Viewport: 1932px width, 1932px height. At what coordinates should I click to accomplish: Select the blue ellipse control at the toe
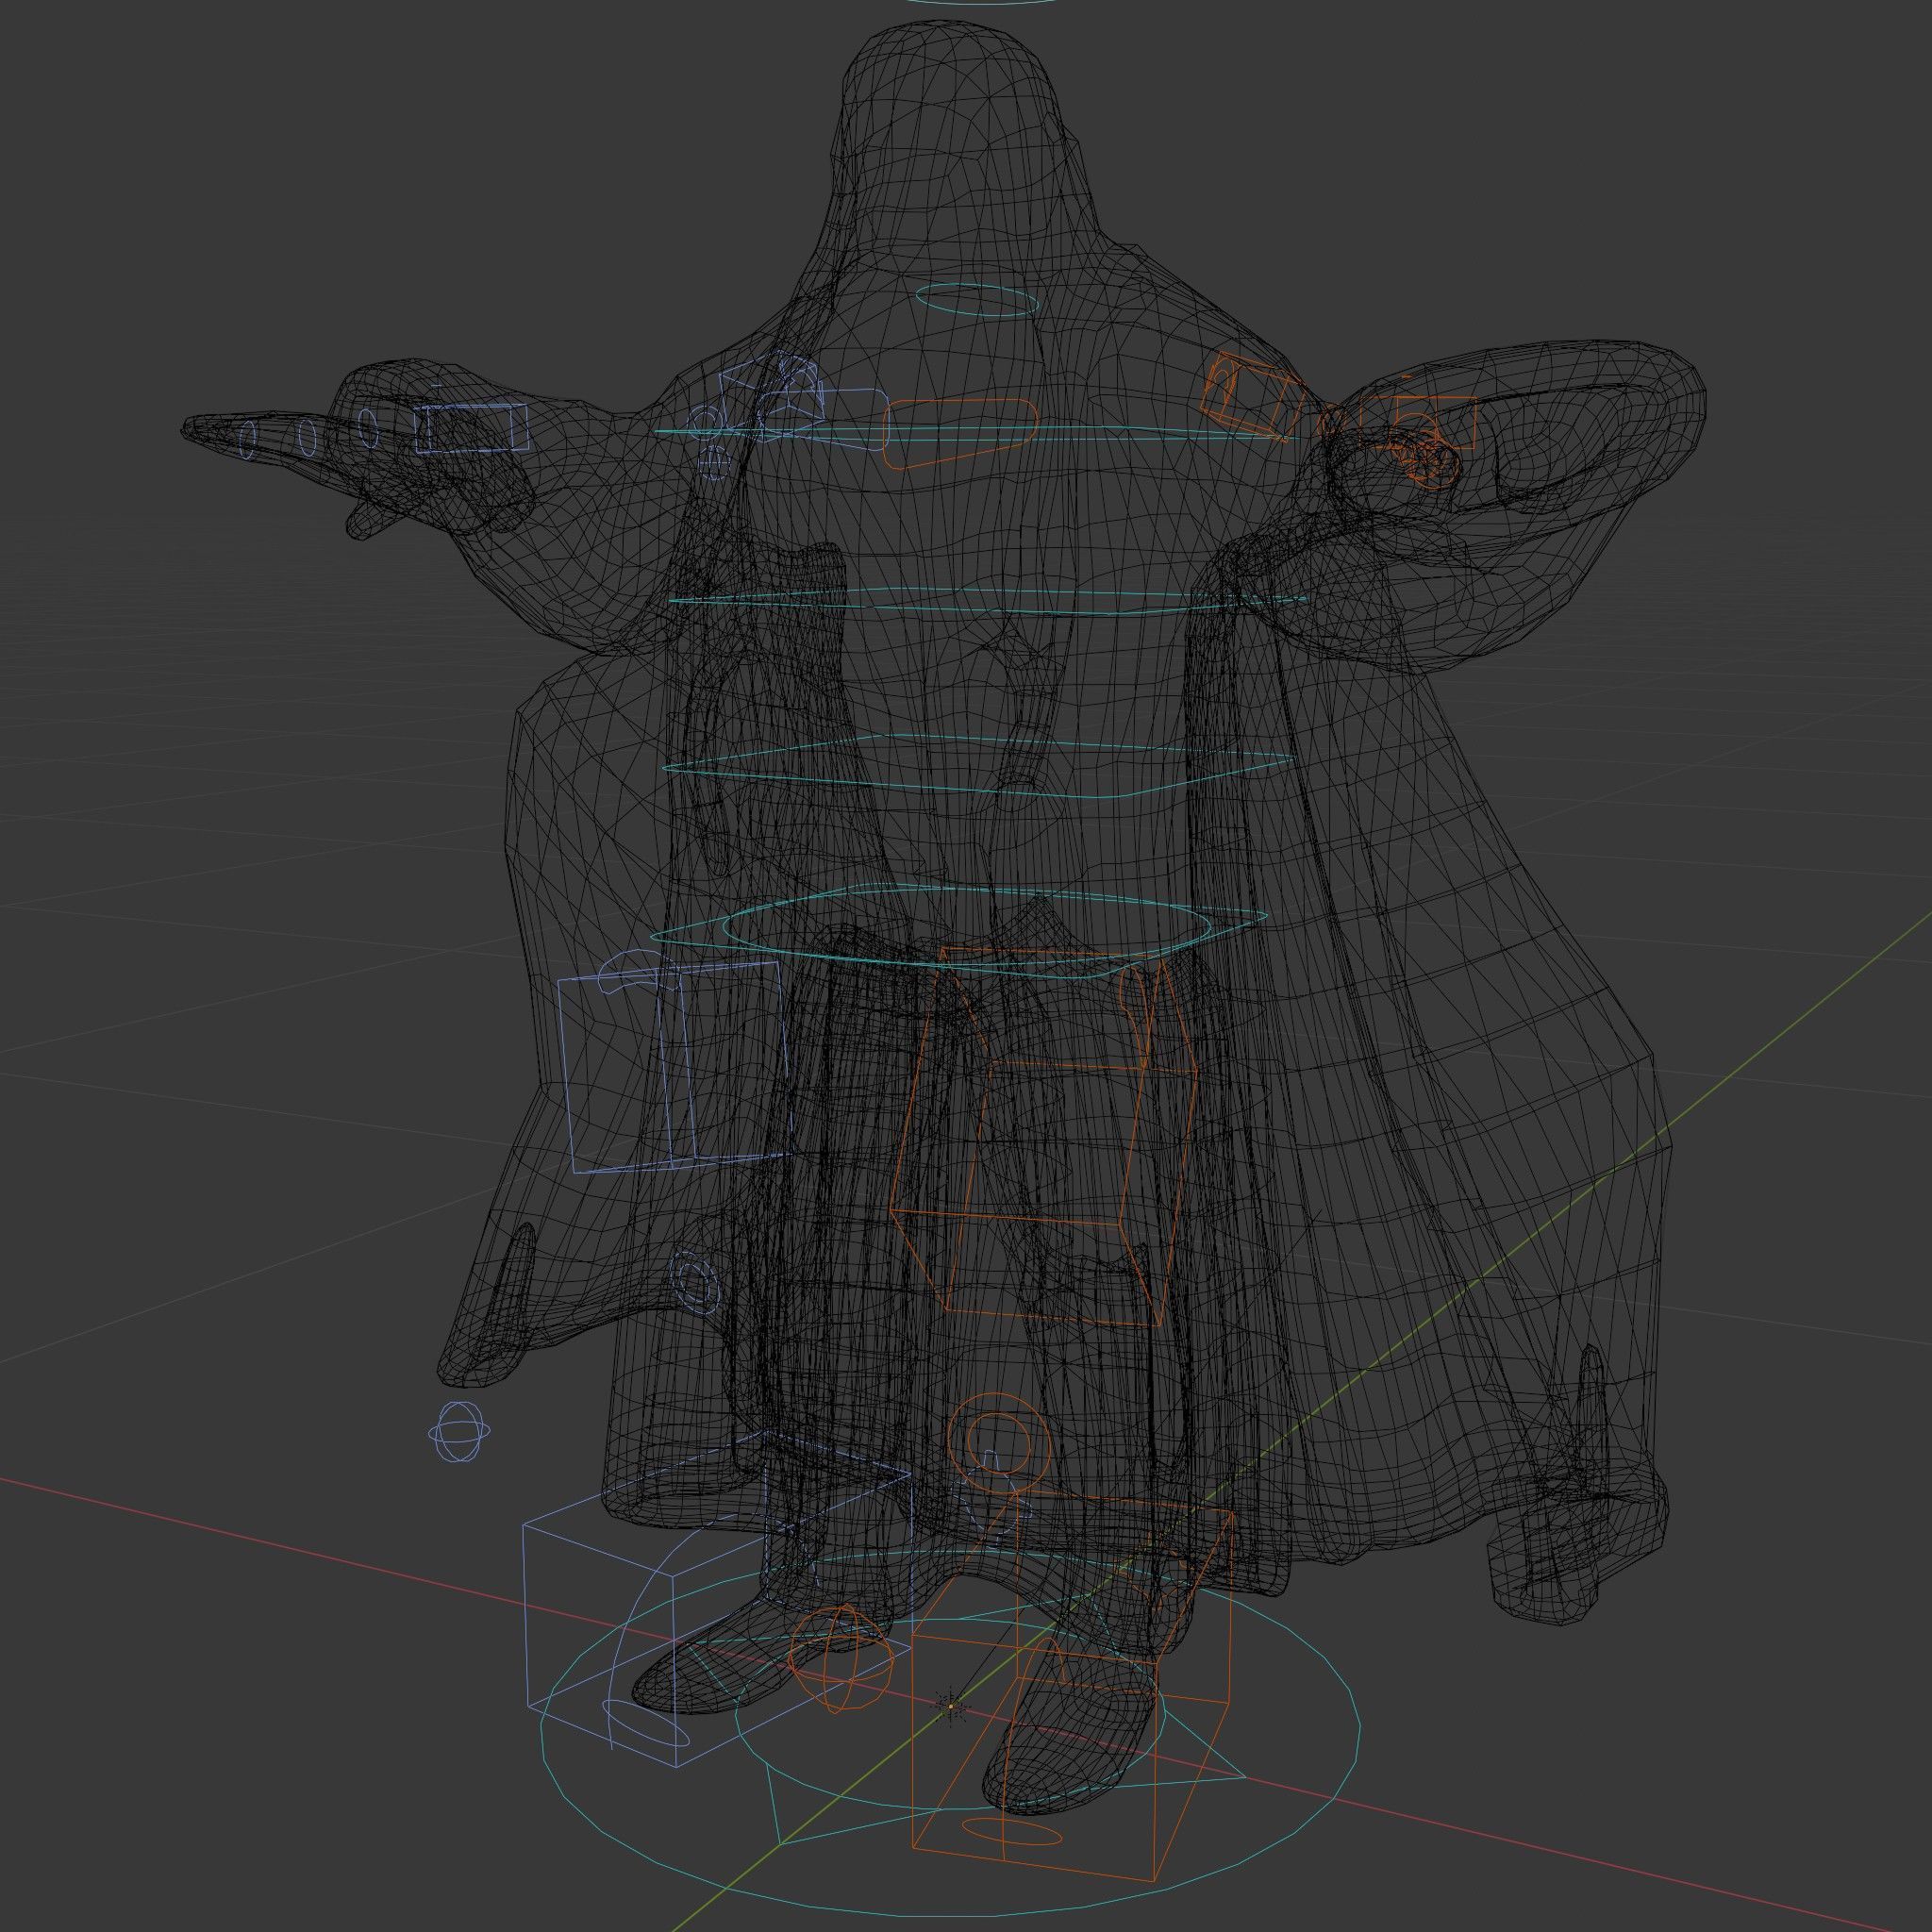coord(647,1724)
